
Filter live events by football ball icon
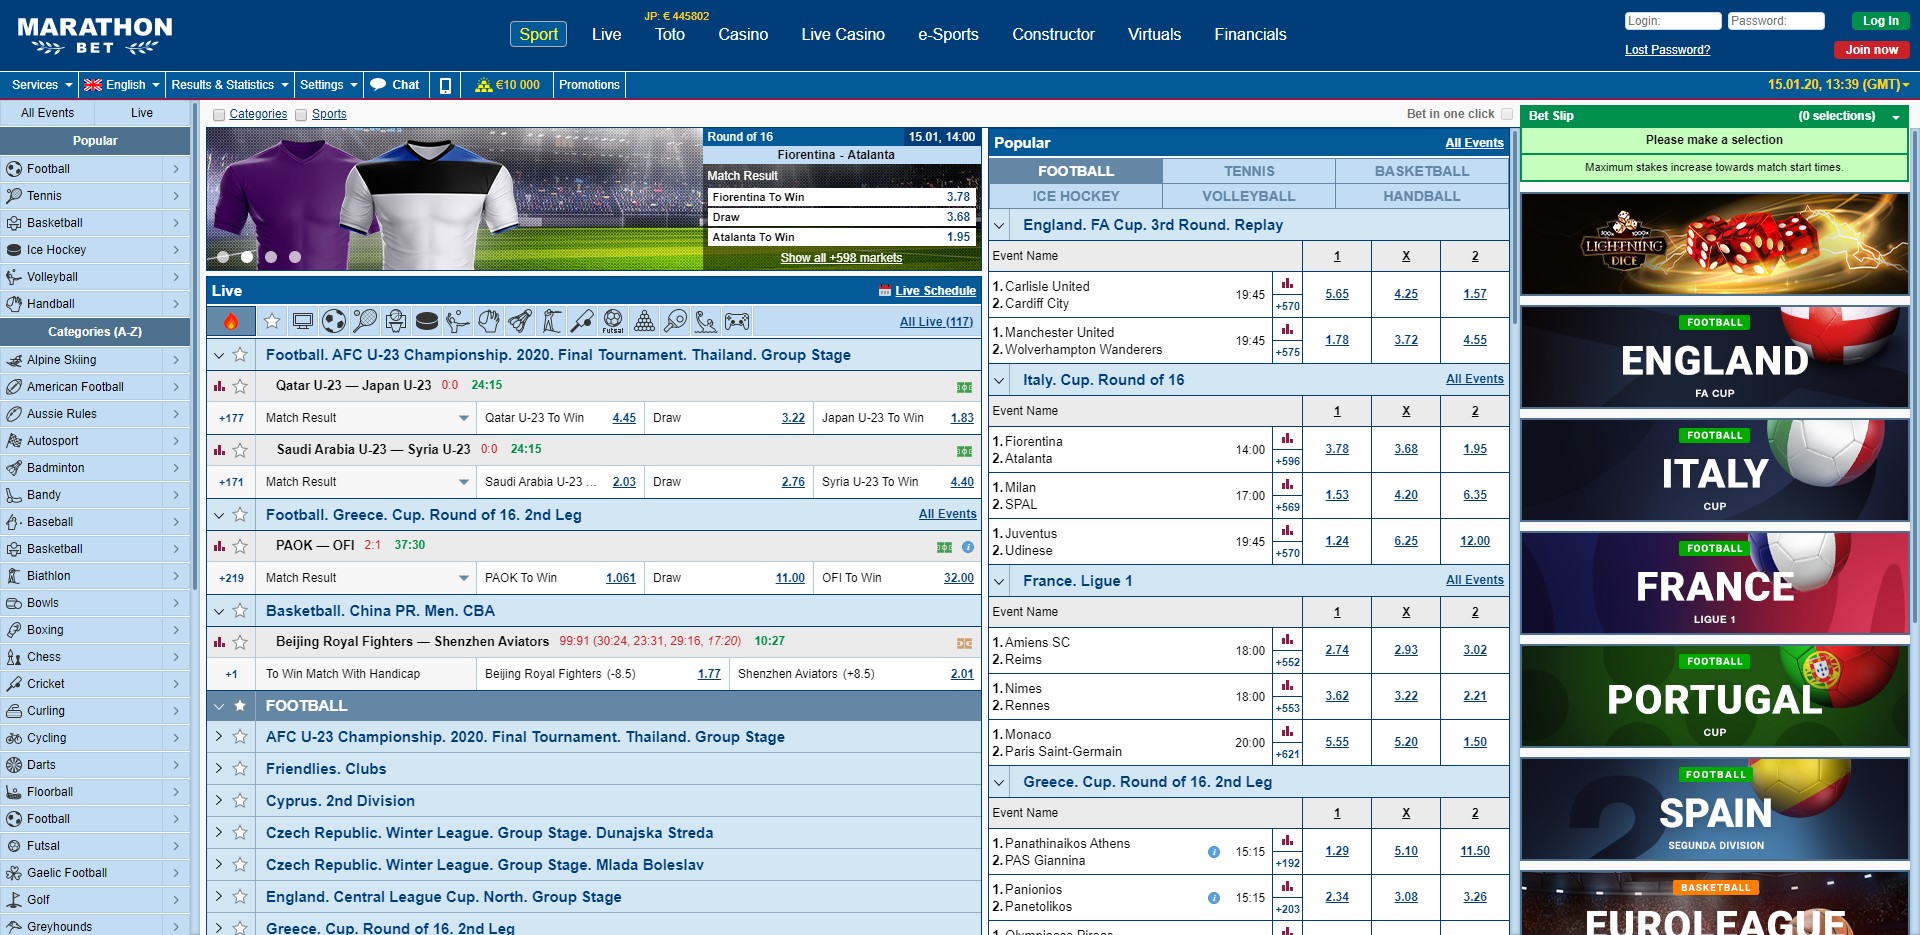coord(334,321)
